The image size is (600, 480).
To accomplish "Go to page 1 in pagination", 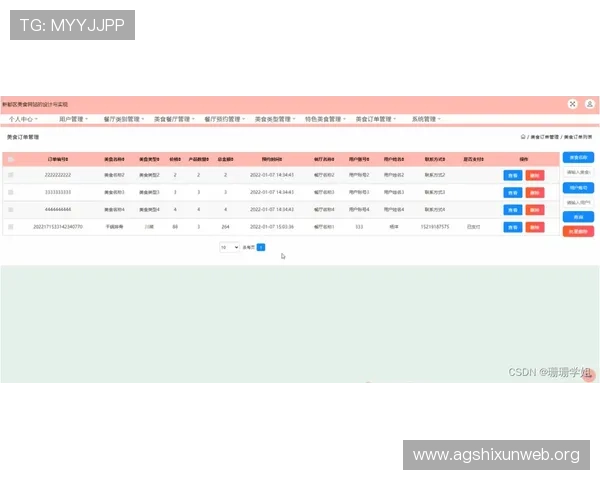I will pos(261,246).
